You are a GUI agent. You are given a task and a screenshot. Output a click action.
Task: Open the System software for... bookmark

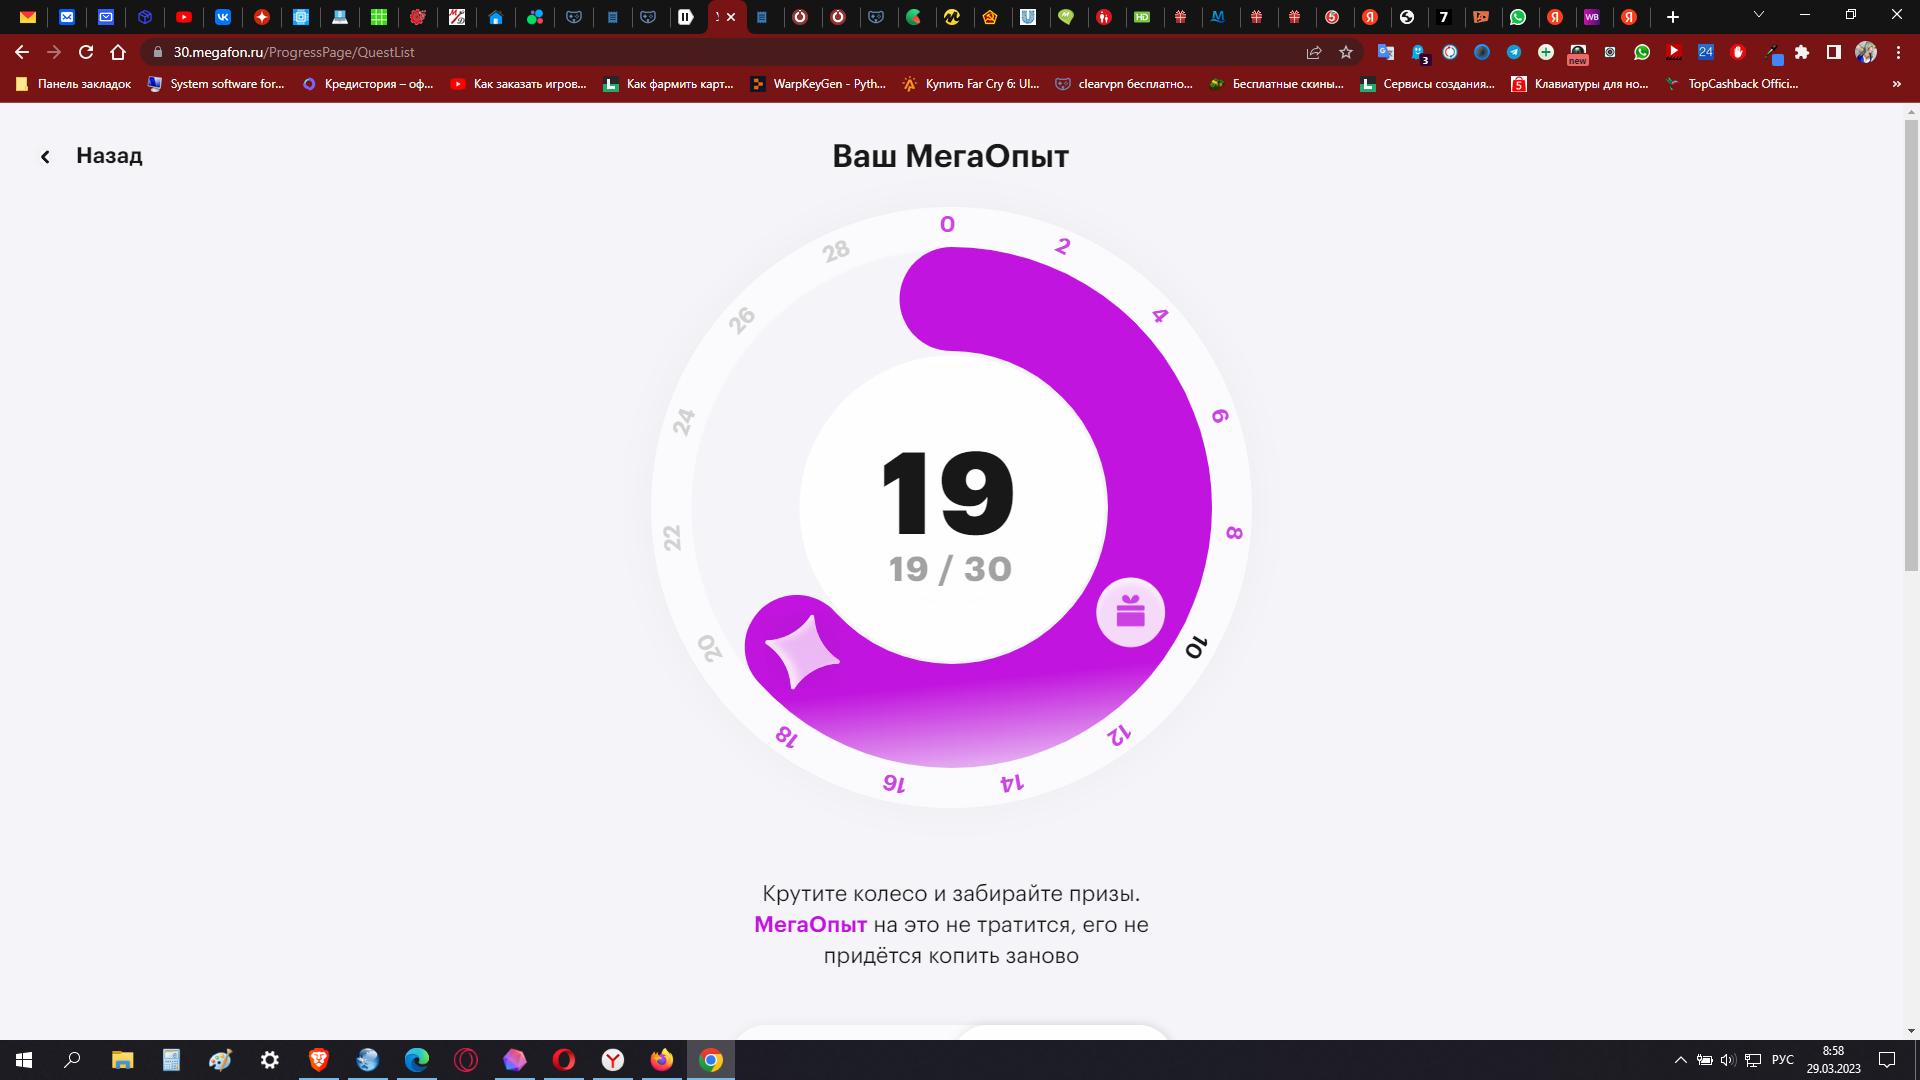(216, 84)
